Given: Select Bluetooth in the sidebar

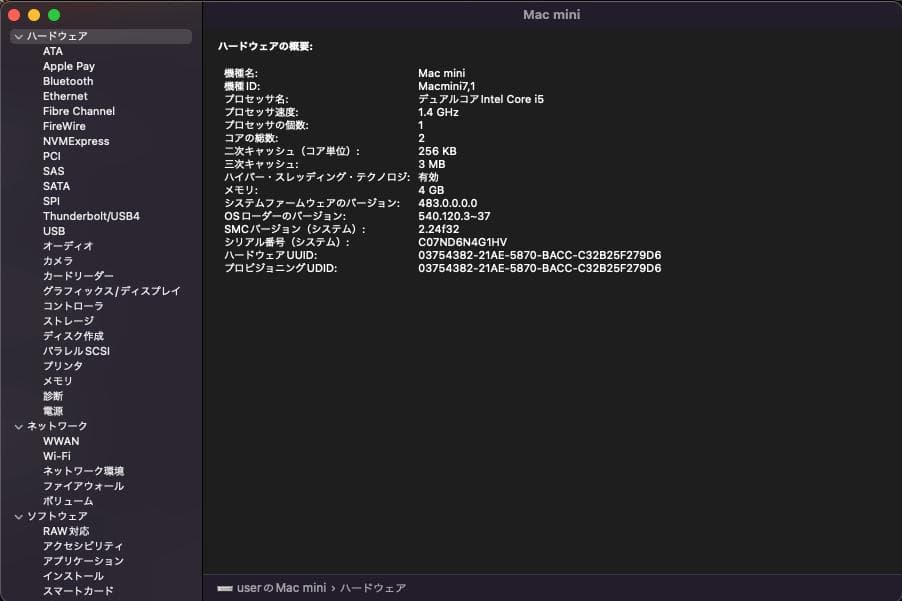Looking at the screenshot, I should pos(68,81).
